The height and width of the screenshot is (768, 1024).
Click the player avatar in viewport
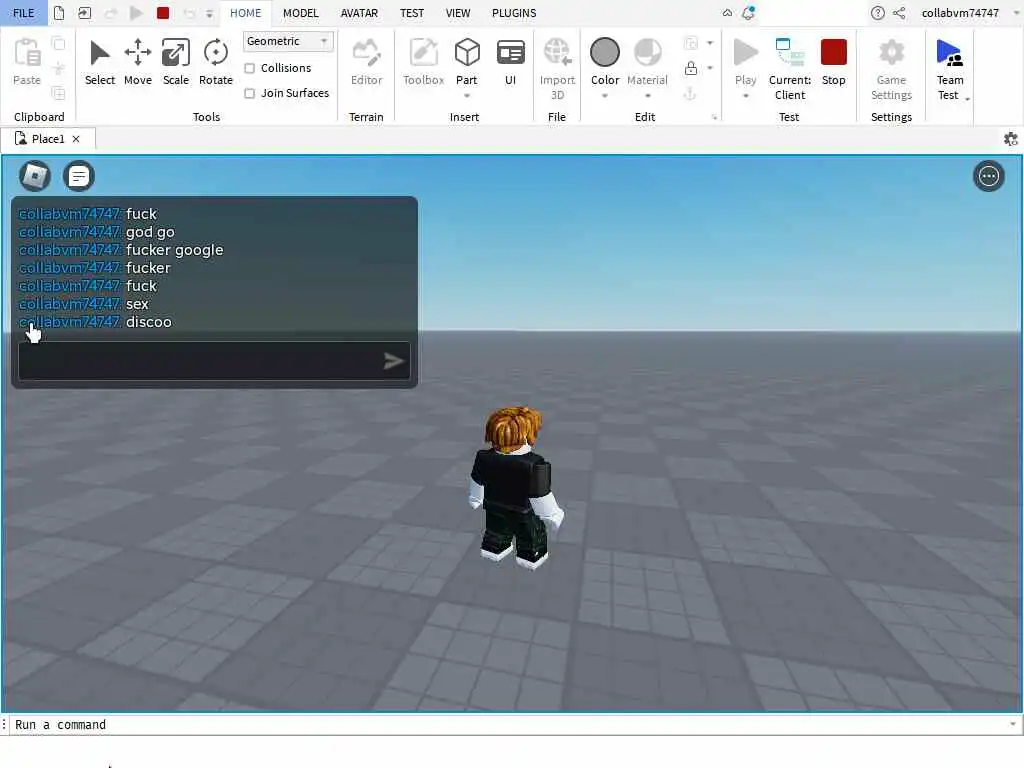(515, 487)
